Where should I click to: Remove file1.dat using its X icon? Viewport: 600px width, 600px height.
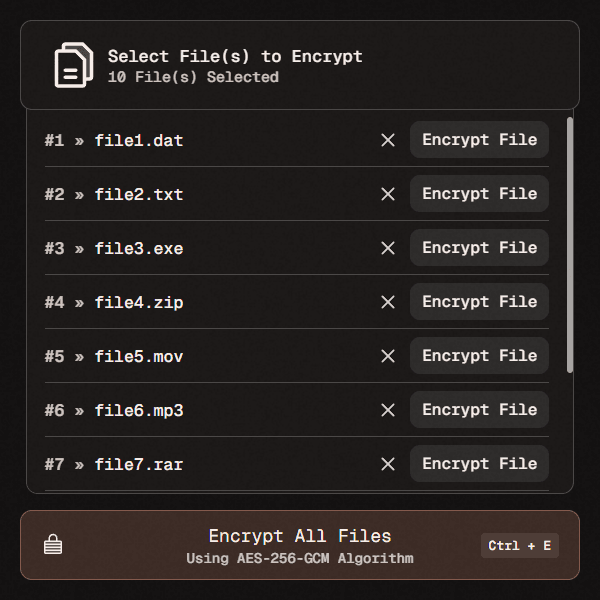coord(388,140)
